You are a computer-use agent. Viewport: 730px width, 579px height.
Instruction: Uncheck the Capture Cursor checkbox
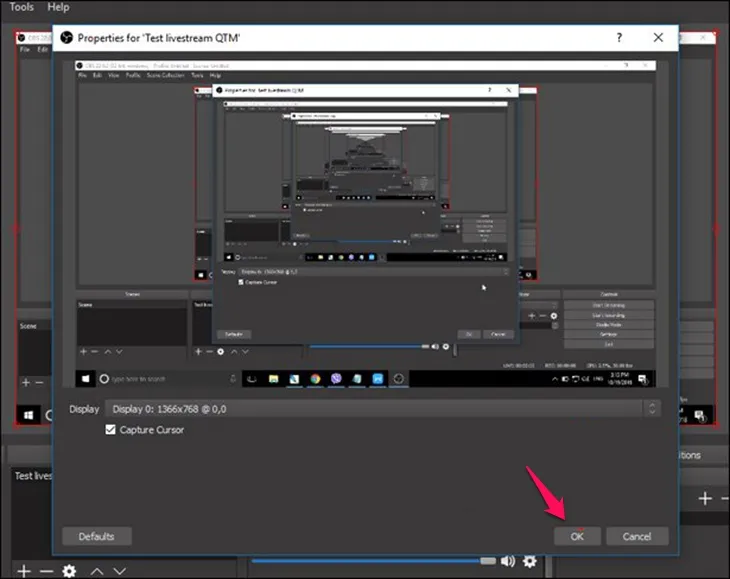110,430
